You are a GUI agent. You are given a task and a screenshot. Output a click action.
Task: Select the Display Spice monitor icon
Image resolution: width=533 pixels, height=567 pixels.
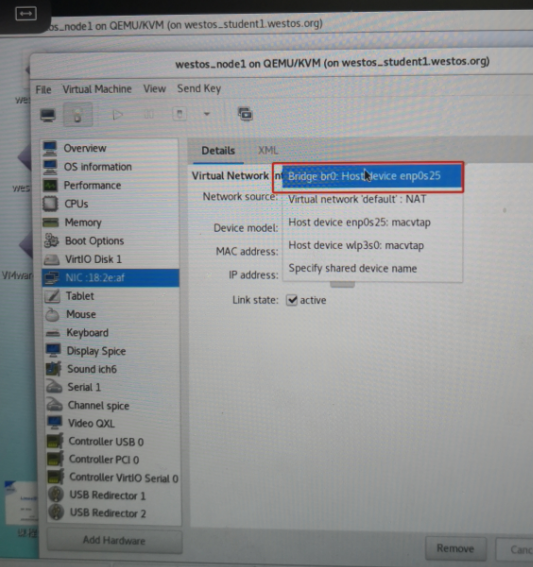click(54, 350)
